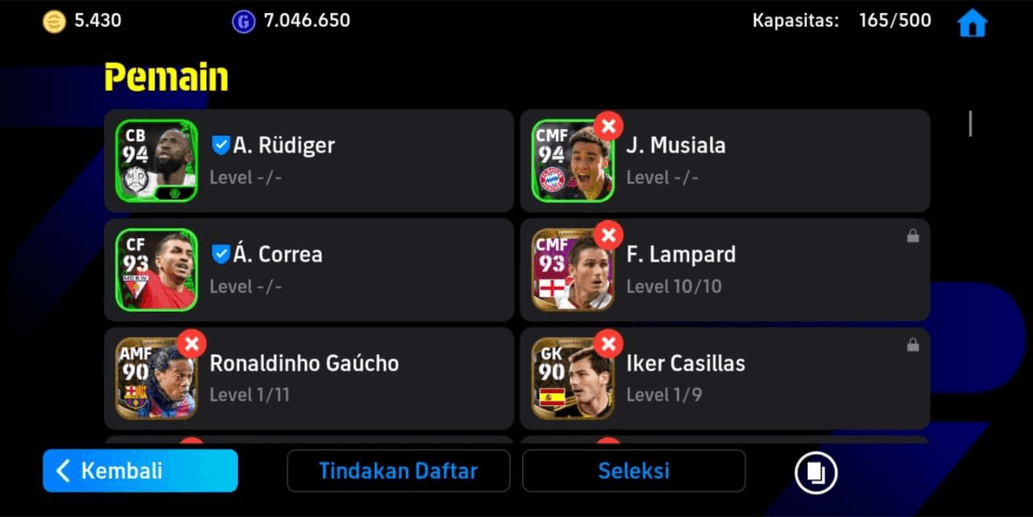This screenshot has height=517, width=1033.
Task: Open the Seleksi options
Action: tap(634, 471)
